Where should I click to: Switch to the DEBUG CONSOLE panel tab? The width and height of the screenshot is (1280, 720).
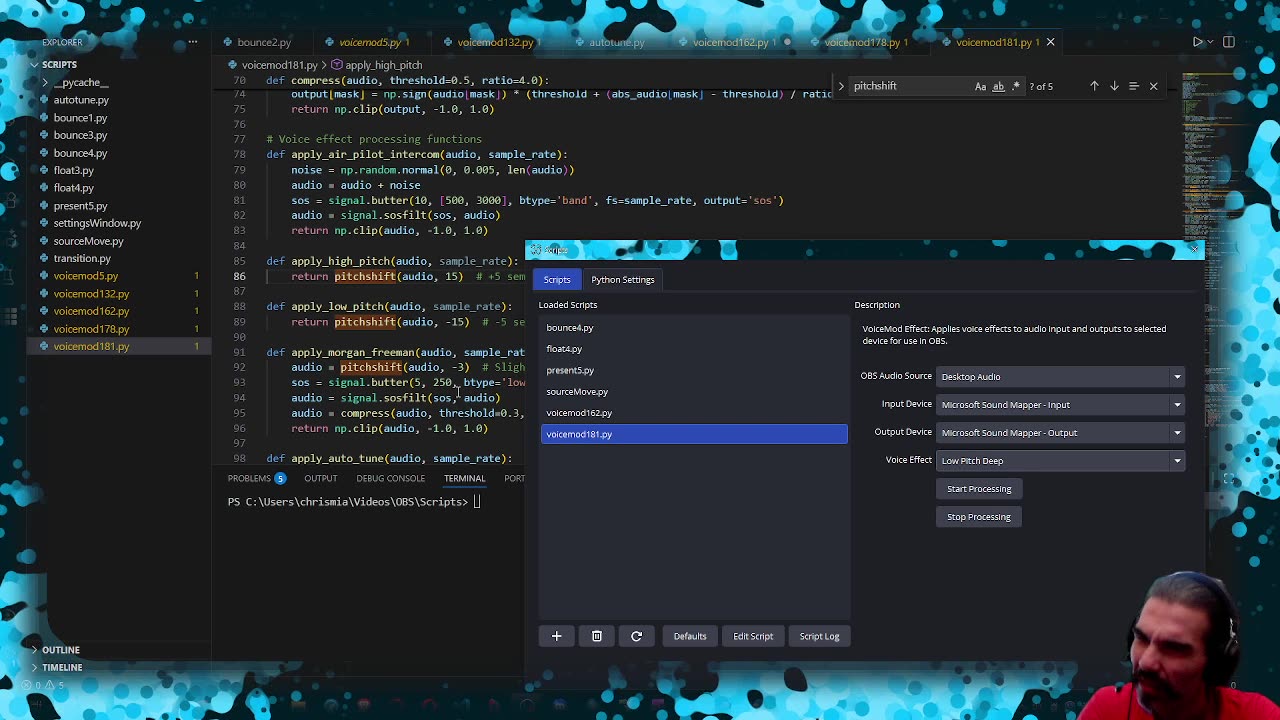tap(390, 478)
